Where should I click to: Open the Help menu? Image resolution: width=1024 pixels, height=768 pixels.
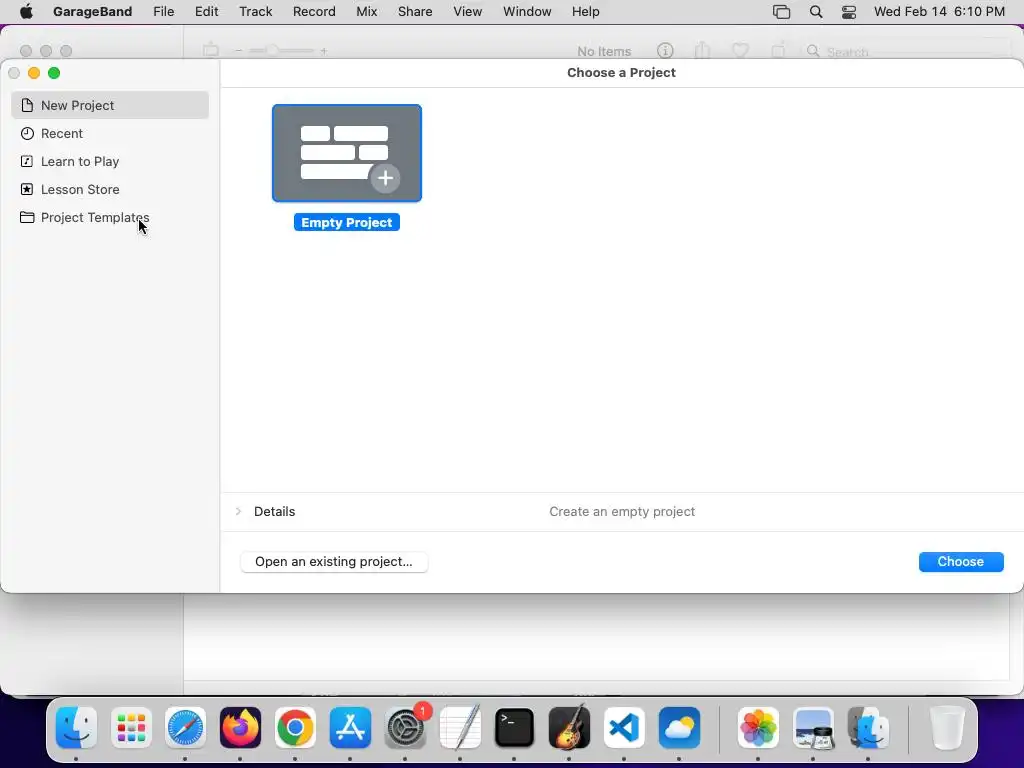pos(585,12)
